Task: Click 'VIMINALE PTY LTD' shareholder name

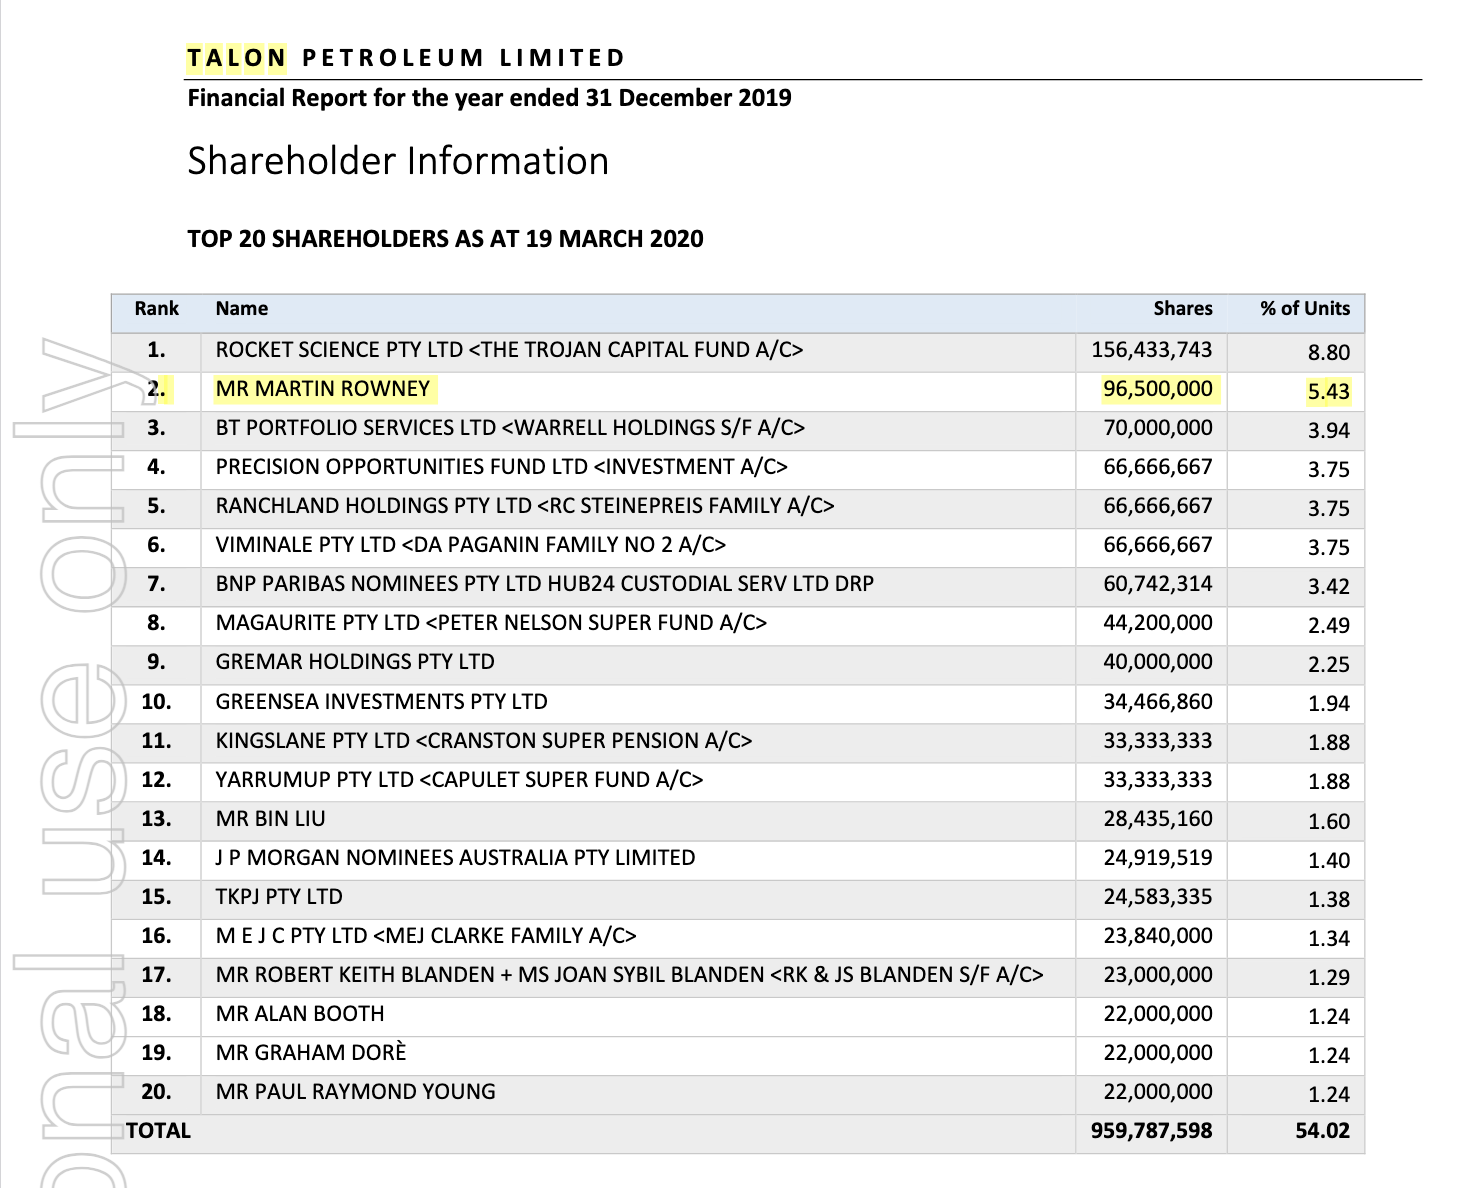Action: click(x=306, y=545)
